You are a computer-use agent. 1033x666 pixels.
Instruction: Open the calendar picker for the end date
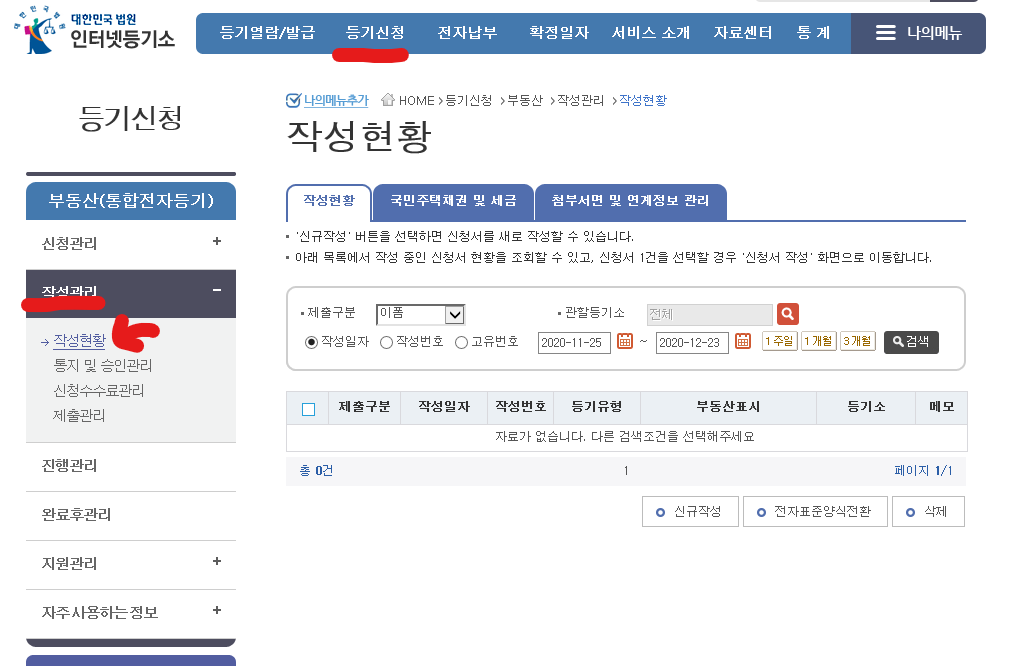(x=741, y=342)
